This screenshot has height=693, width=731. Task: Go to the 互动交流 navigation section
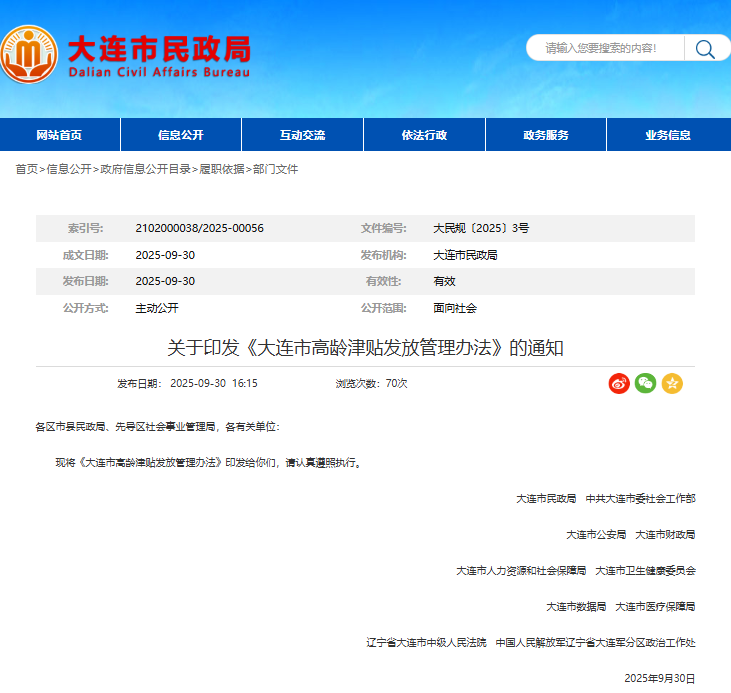(302, 135)
